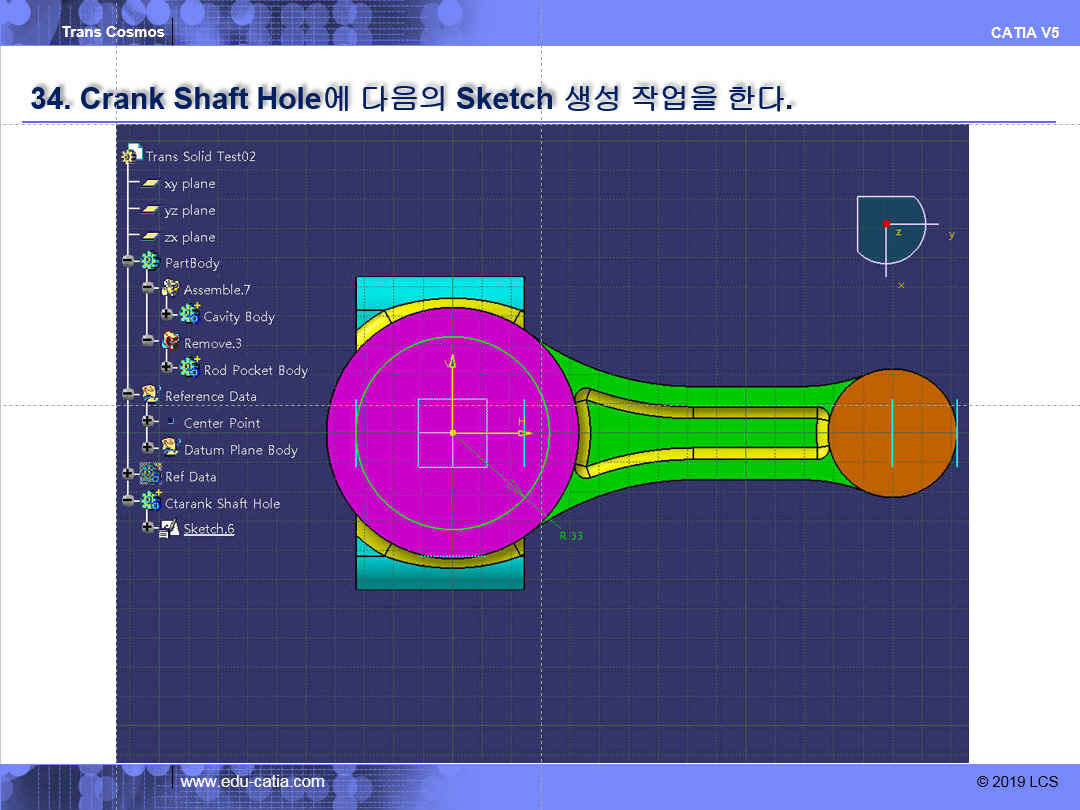This screenshot has width=1080, height=810.
Task: Click the PartBody gear icon
Action: (151, 262)
